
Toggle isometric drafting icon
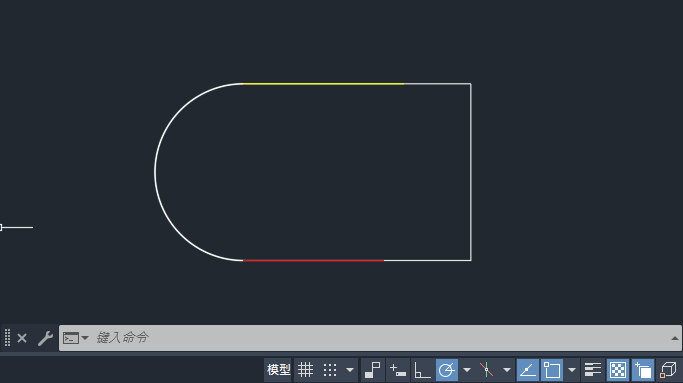(x=487, y=370)
